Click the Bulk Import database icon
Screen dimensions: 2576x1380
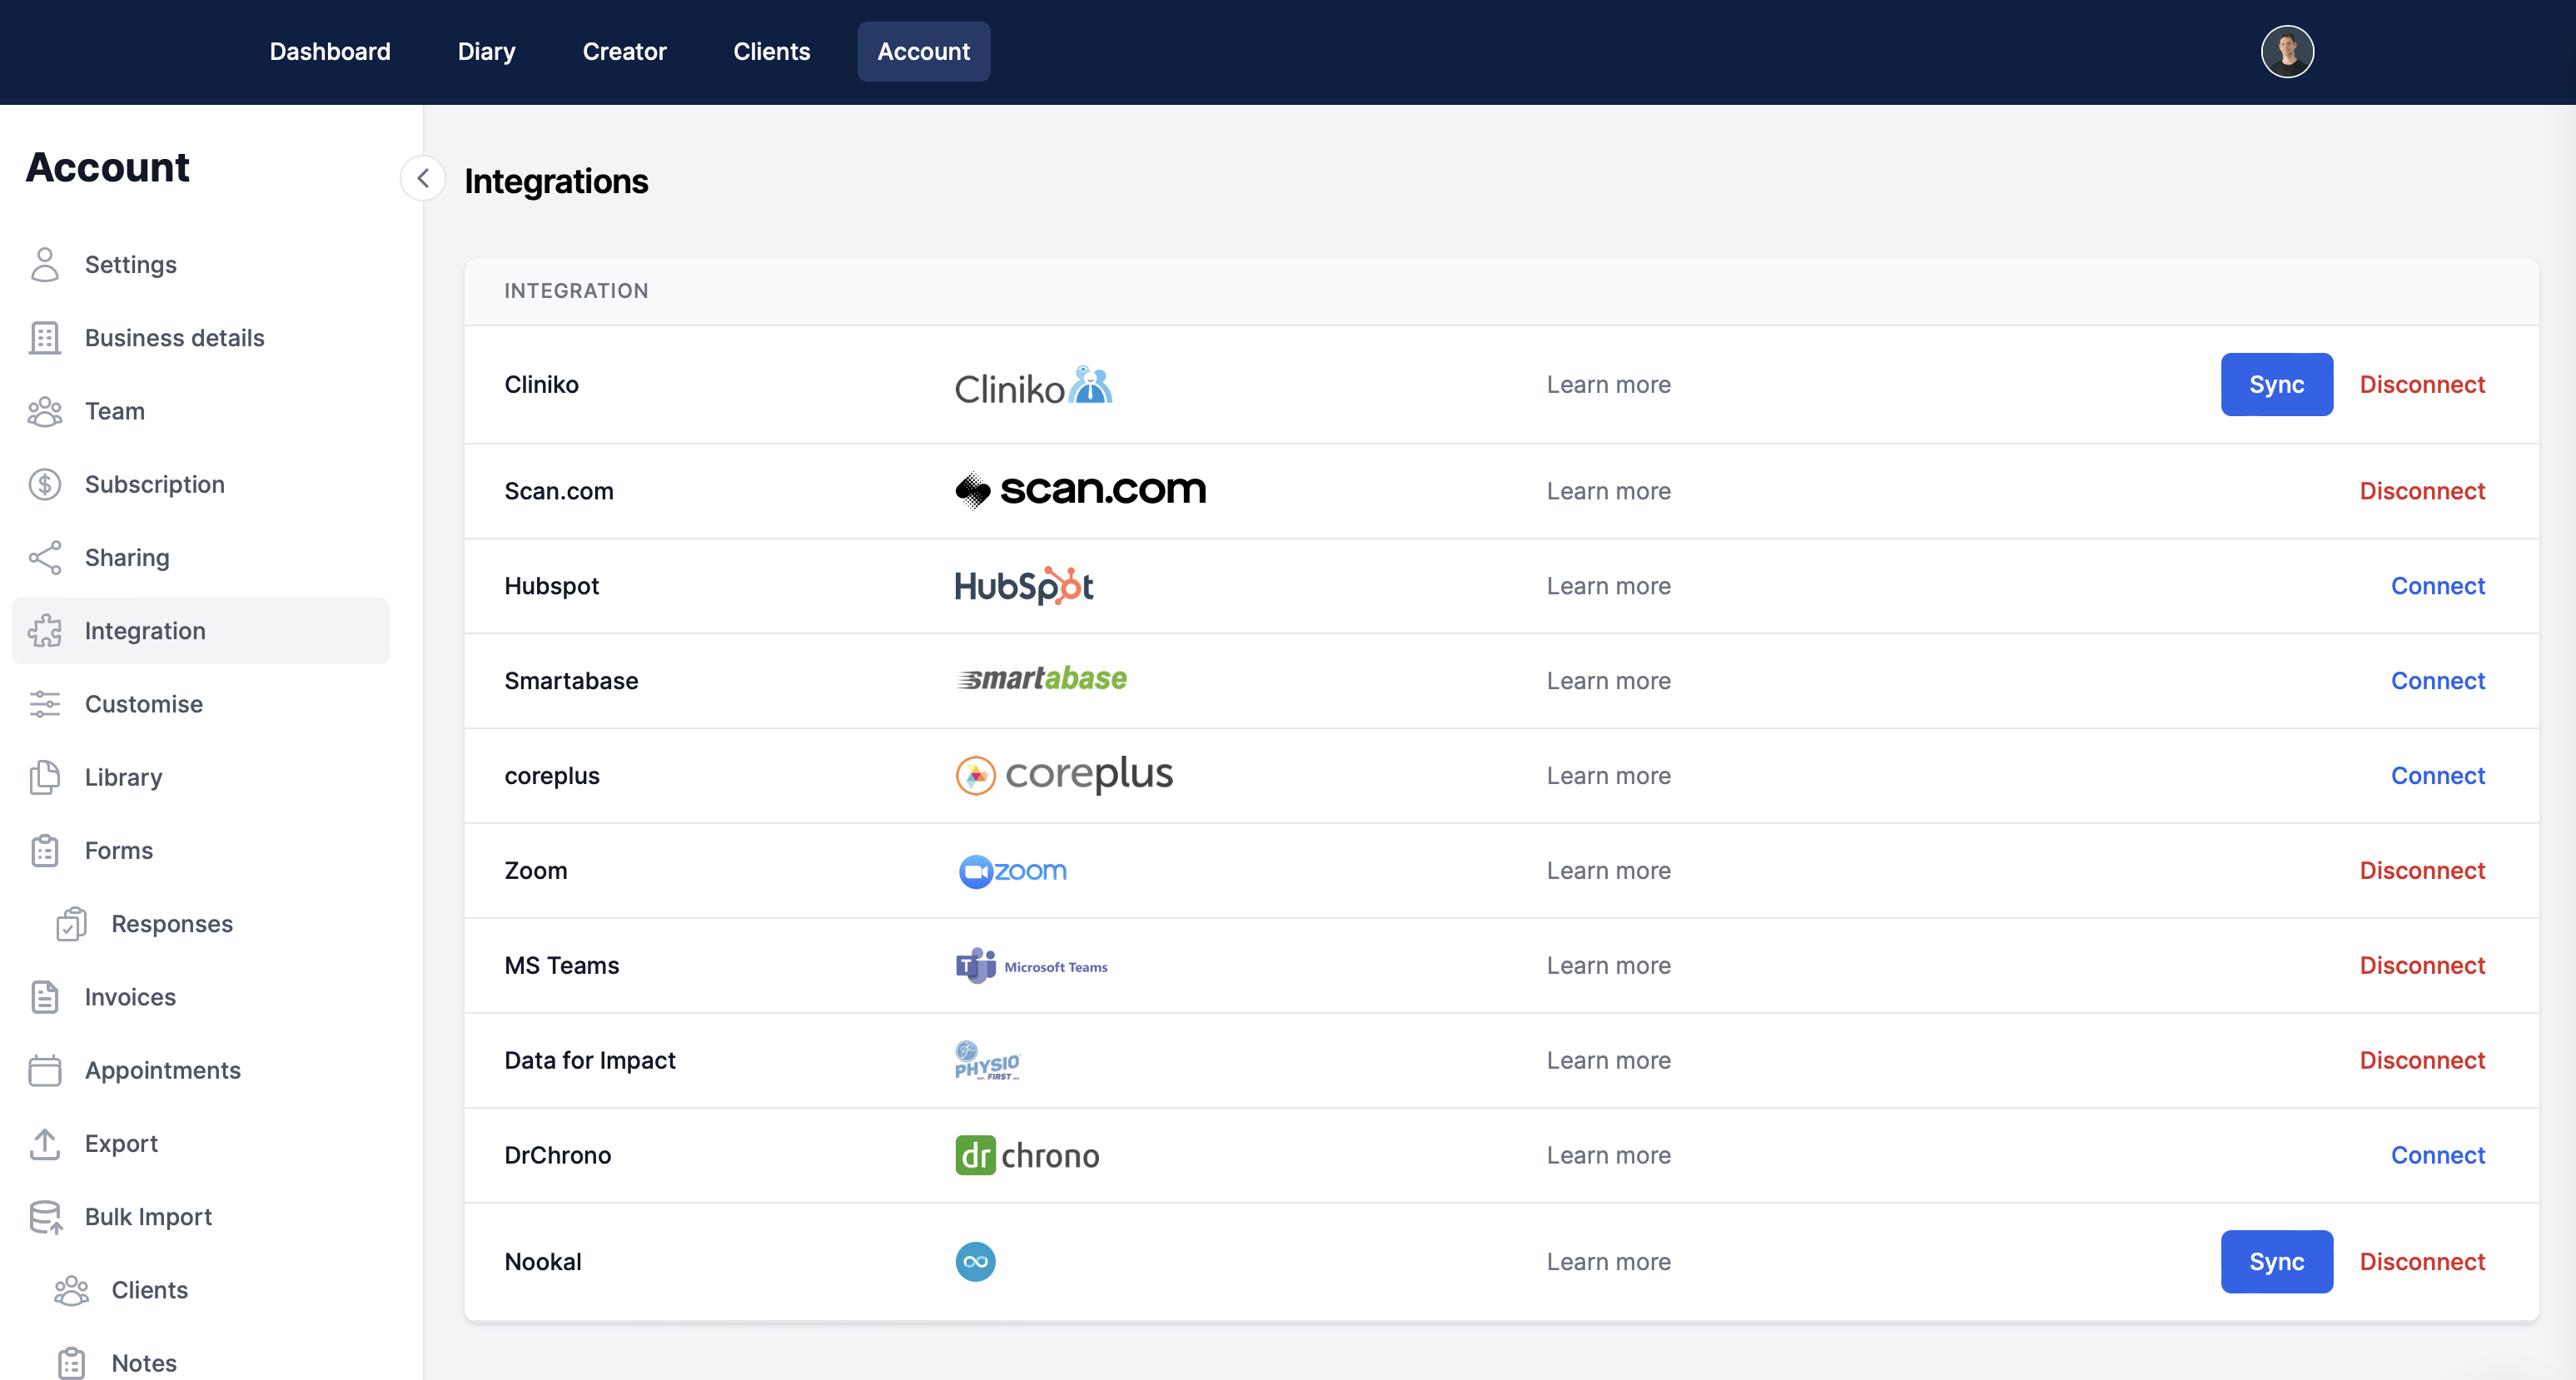45,1217
